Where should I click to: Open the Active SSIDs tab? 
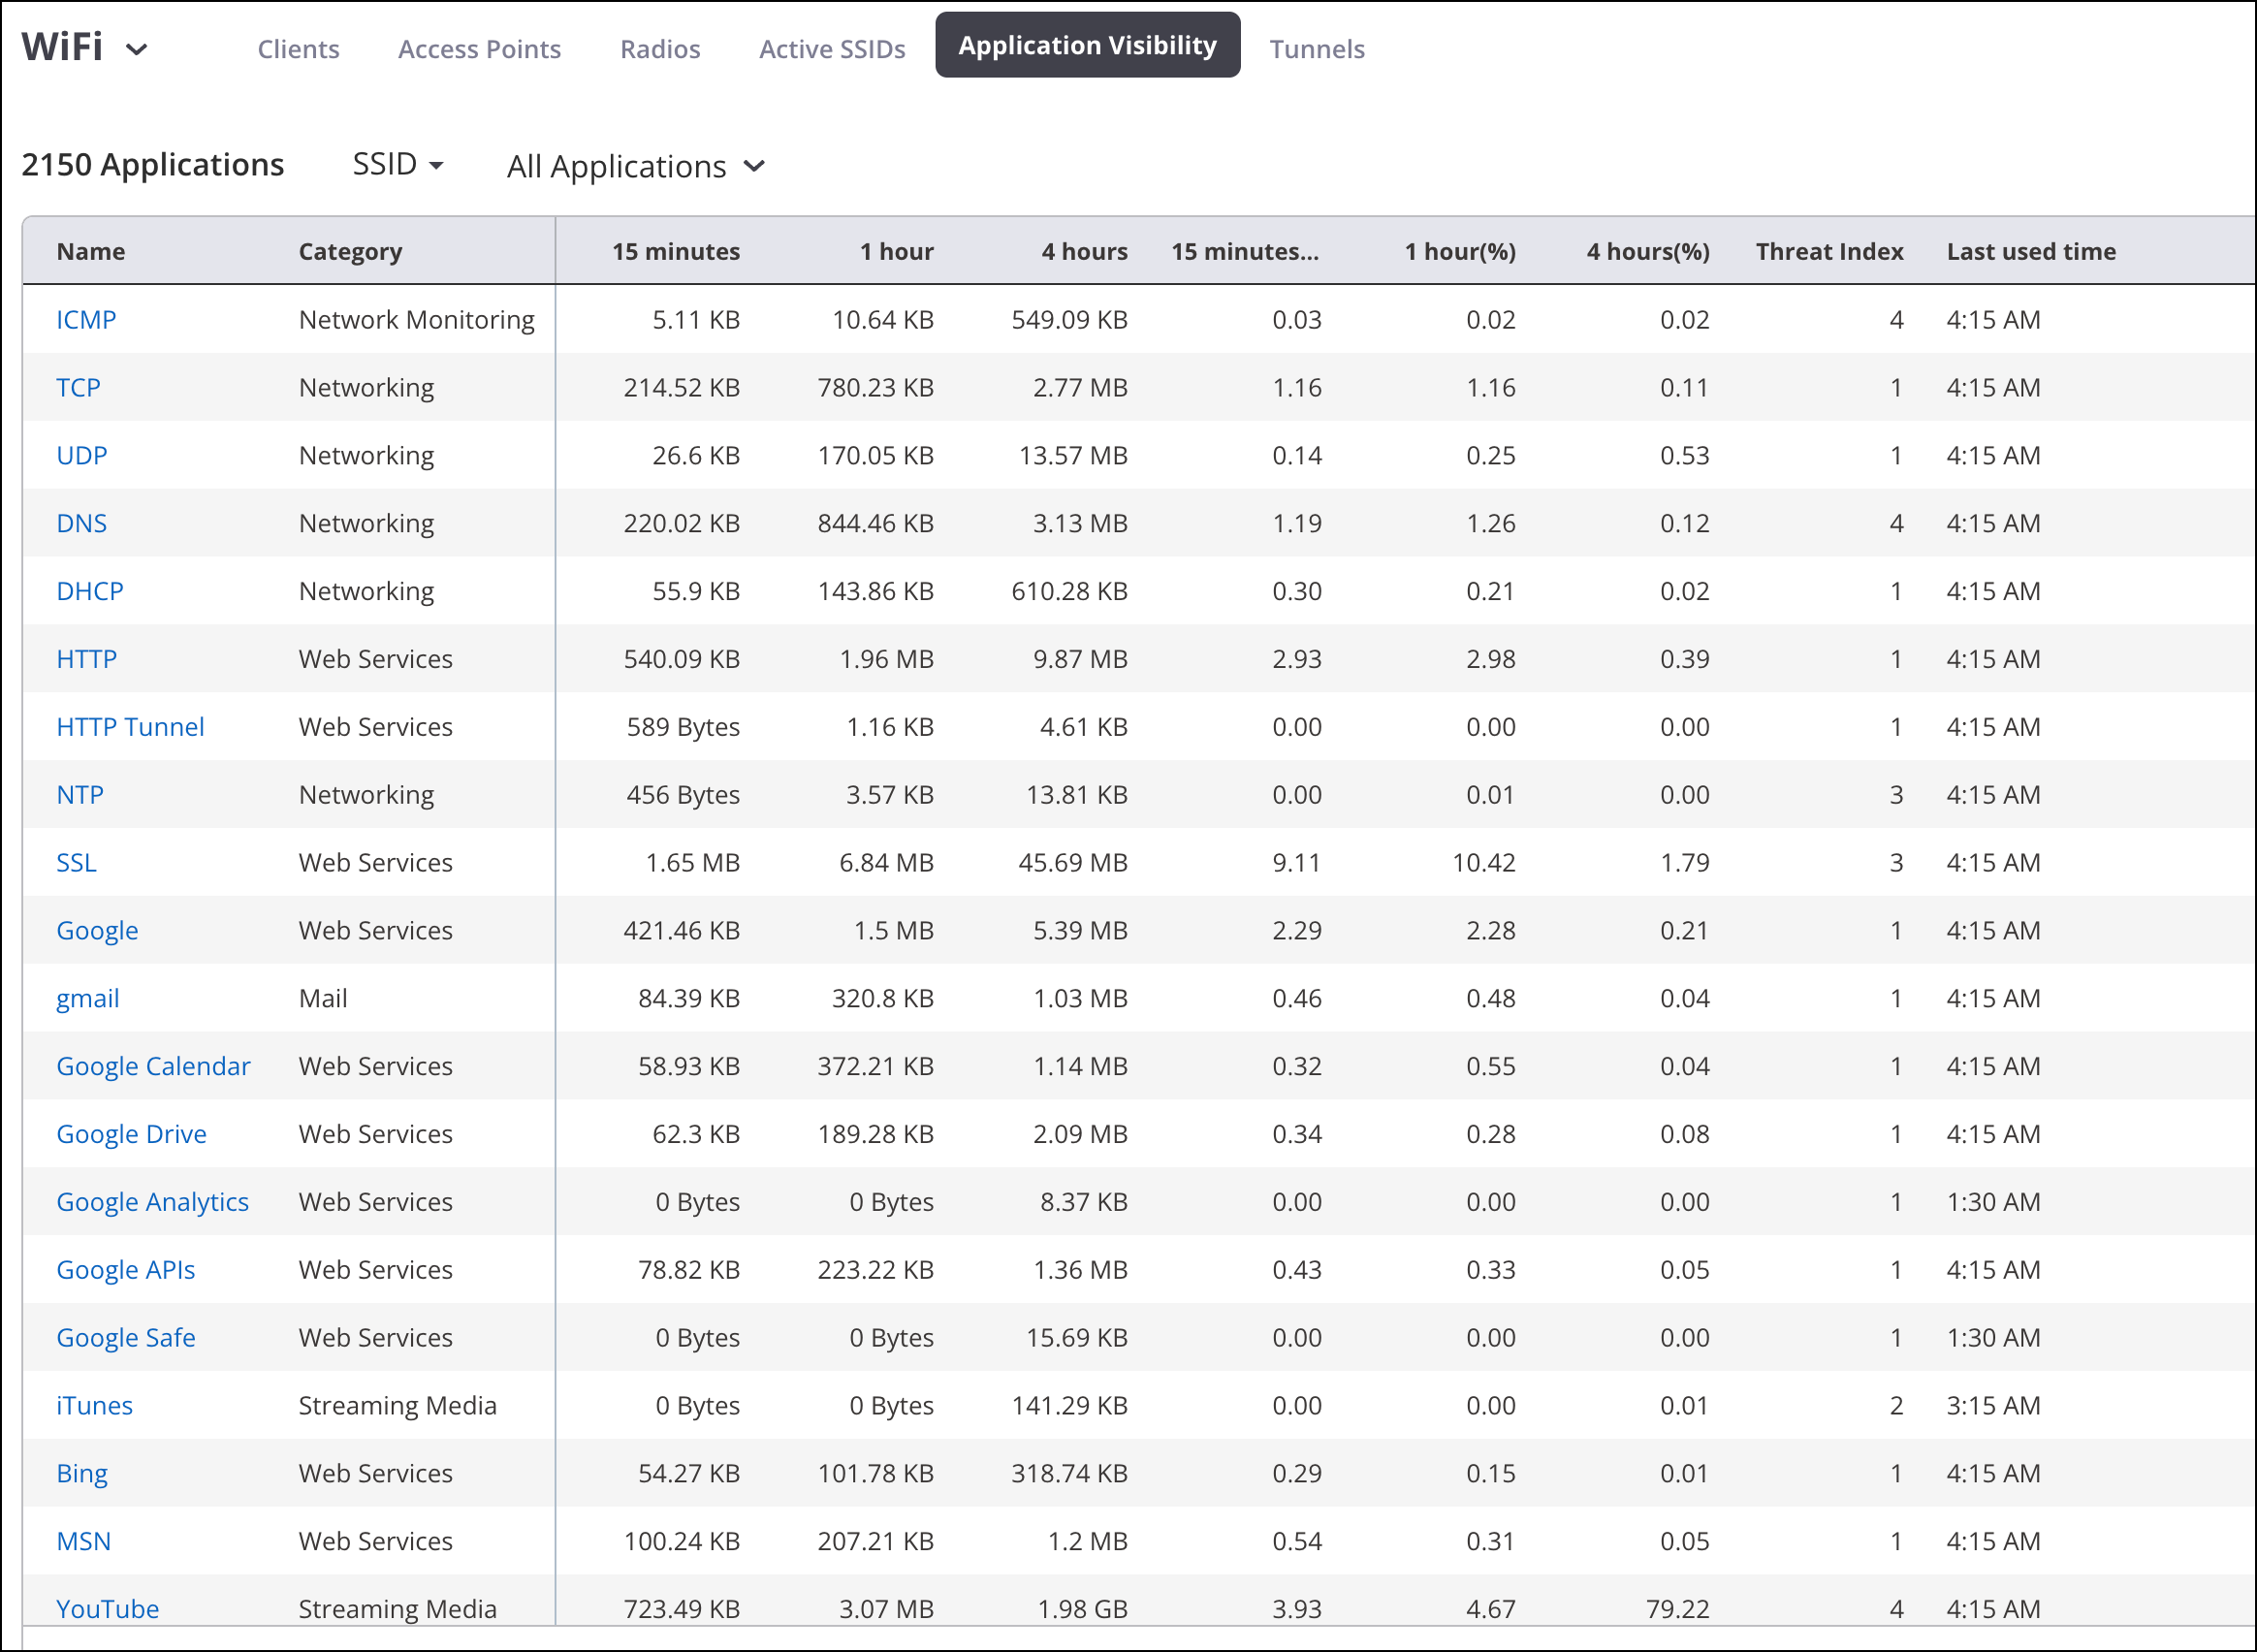831,48
